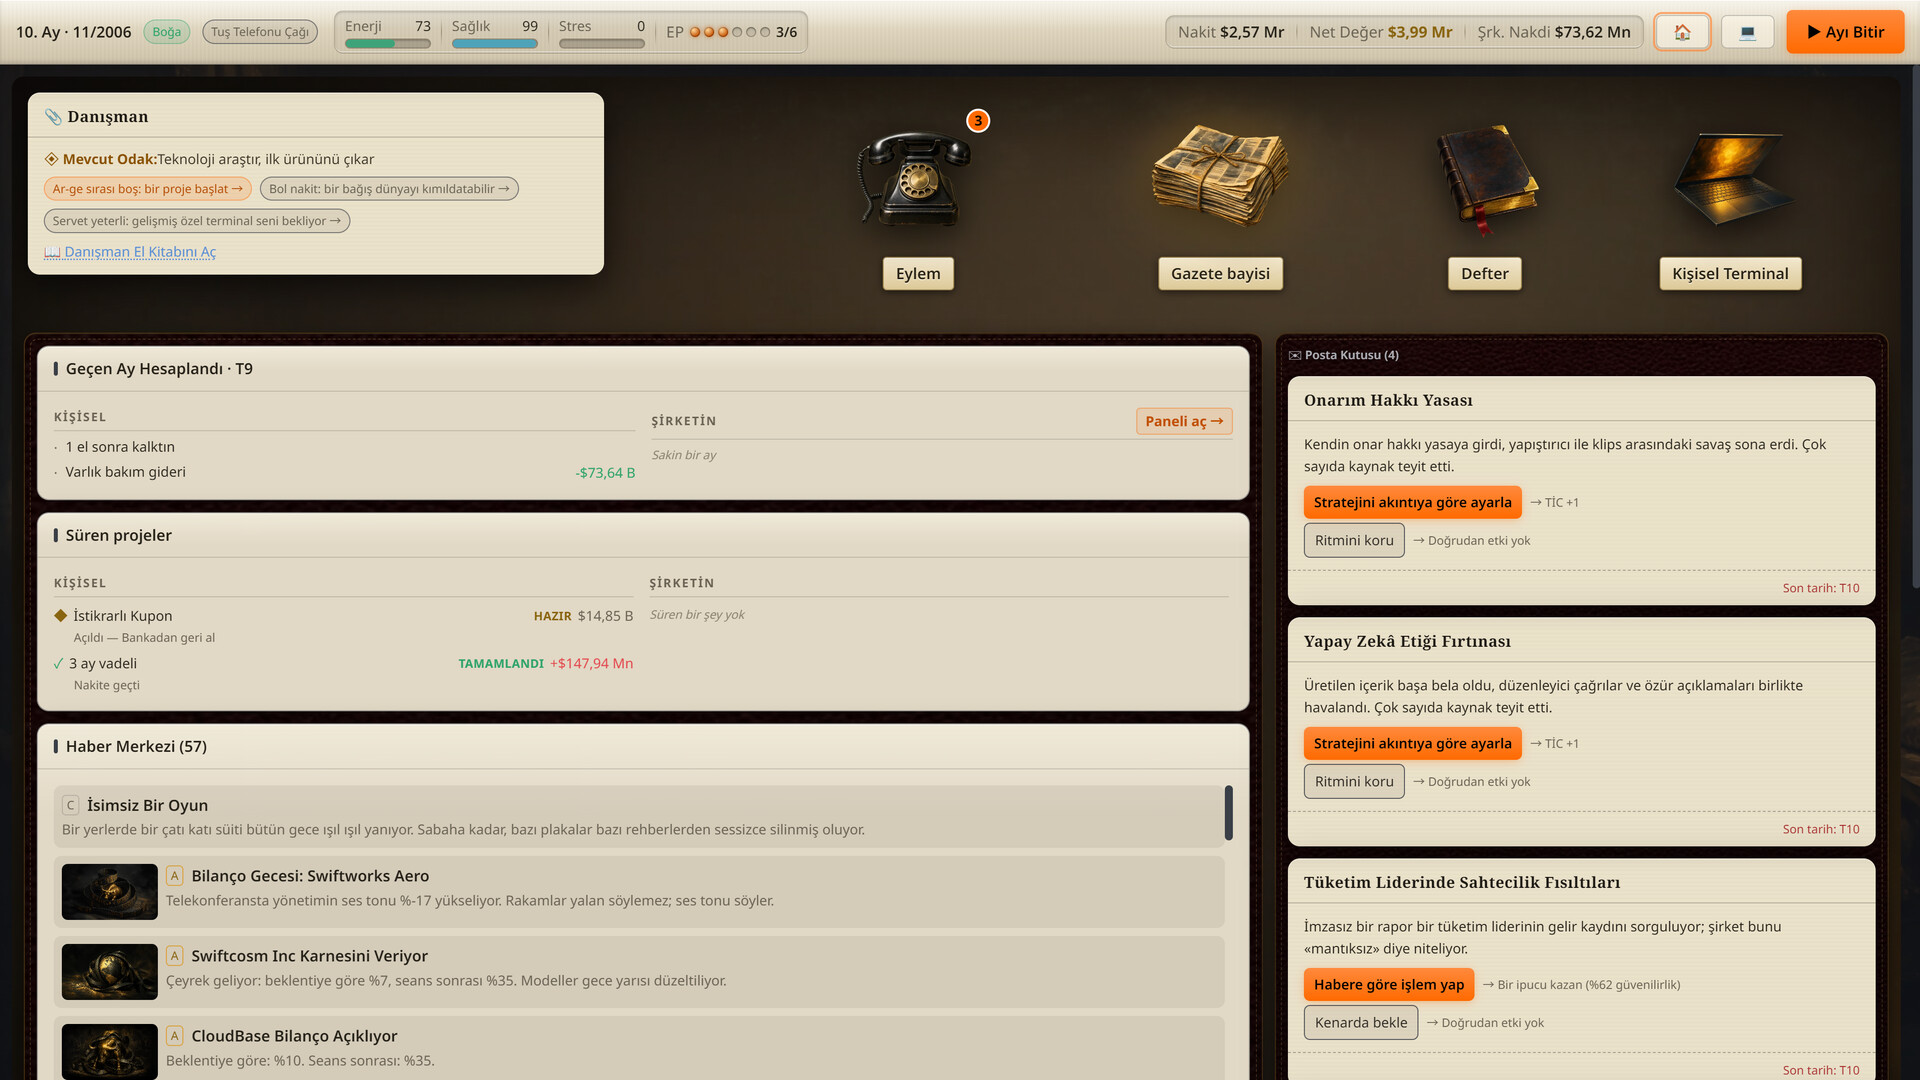
Task: Click the A tag on Bilanço Gecesi Swiftworks Aero
Action: point(174,876)
